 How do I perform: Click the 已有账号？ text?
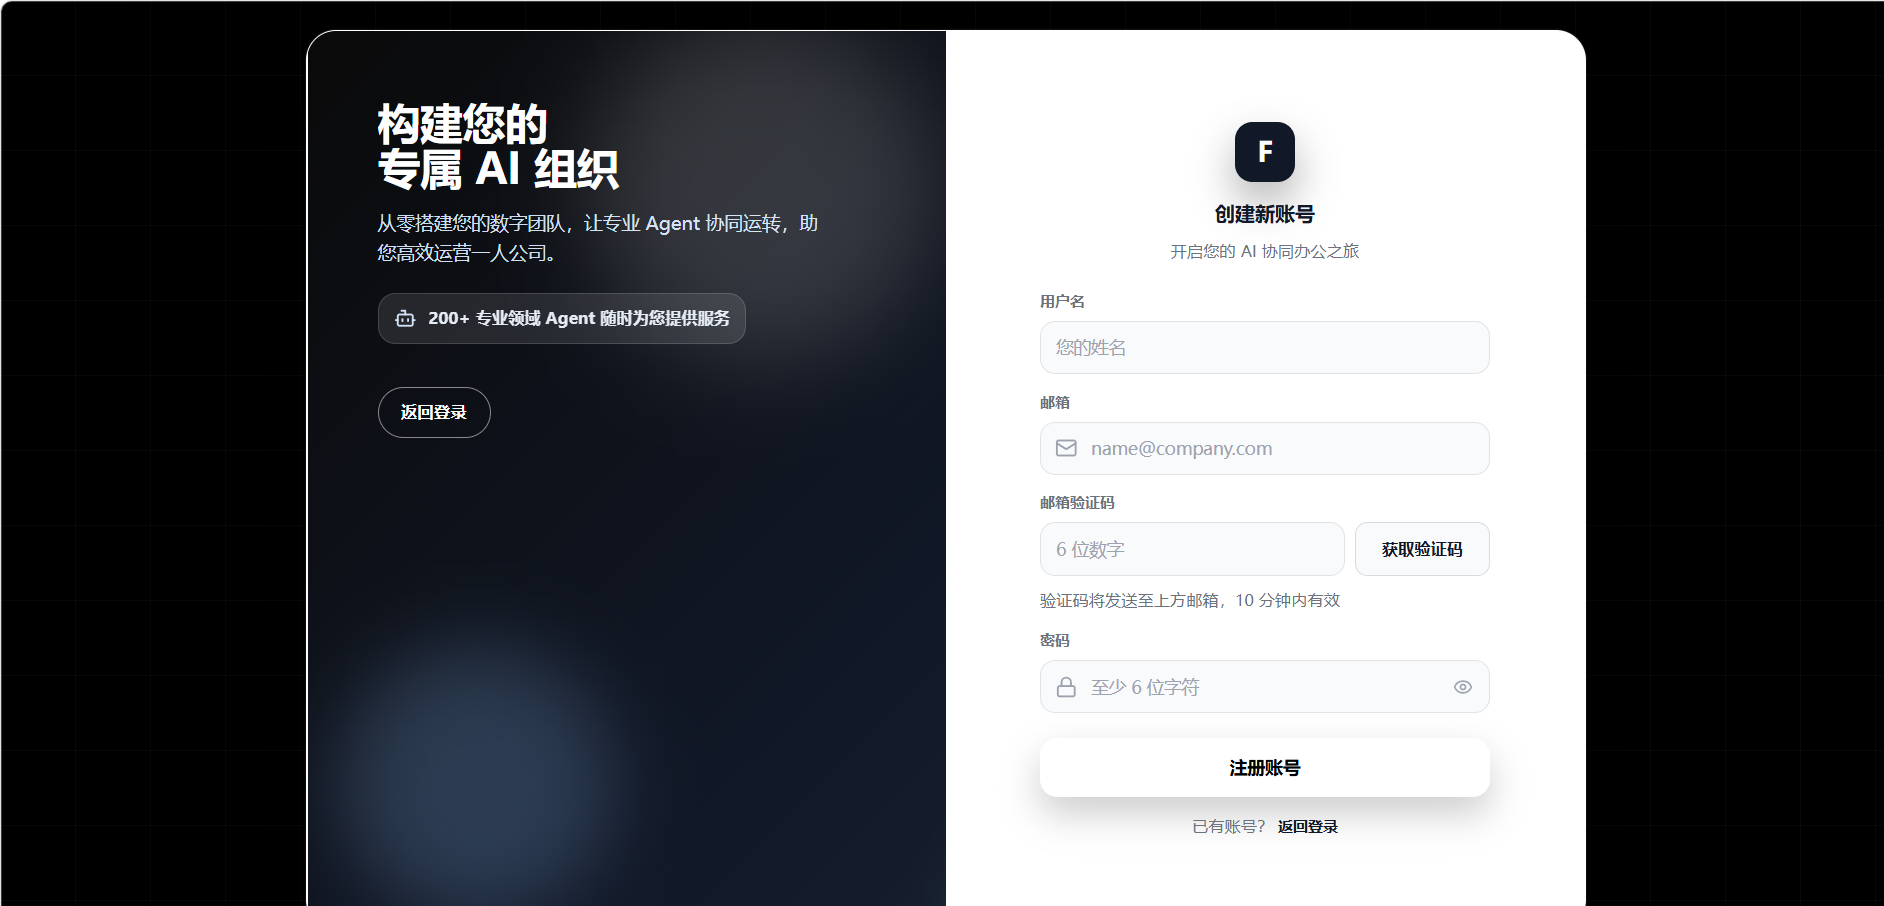coord(1229,827)
